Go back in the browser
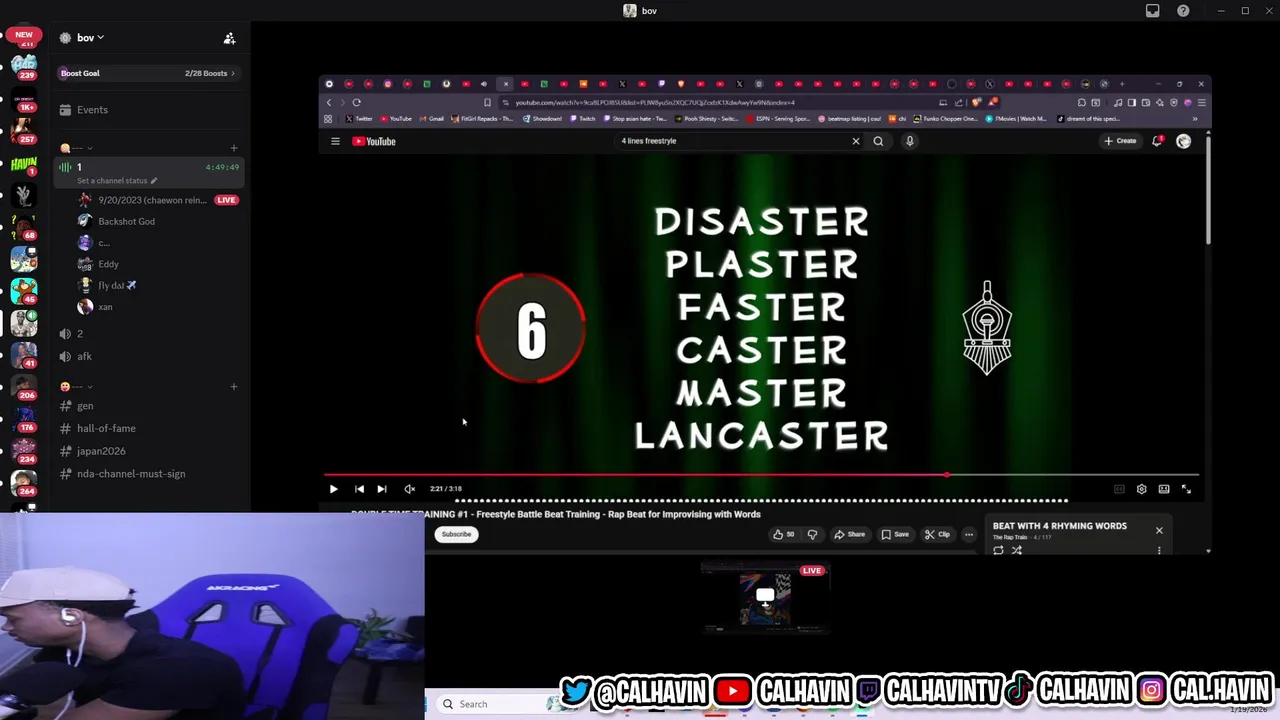1280x720 pixels. click(329, 102)
